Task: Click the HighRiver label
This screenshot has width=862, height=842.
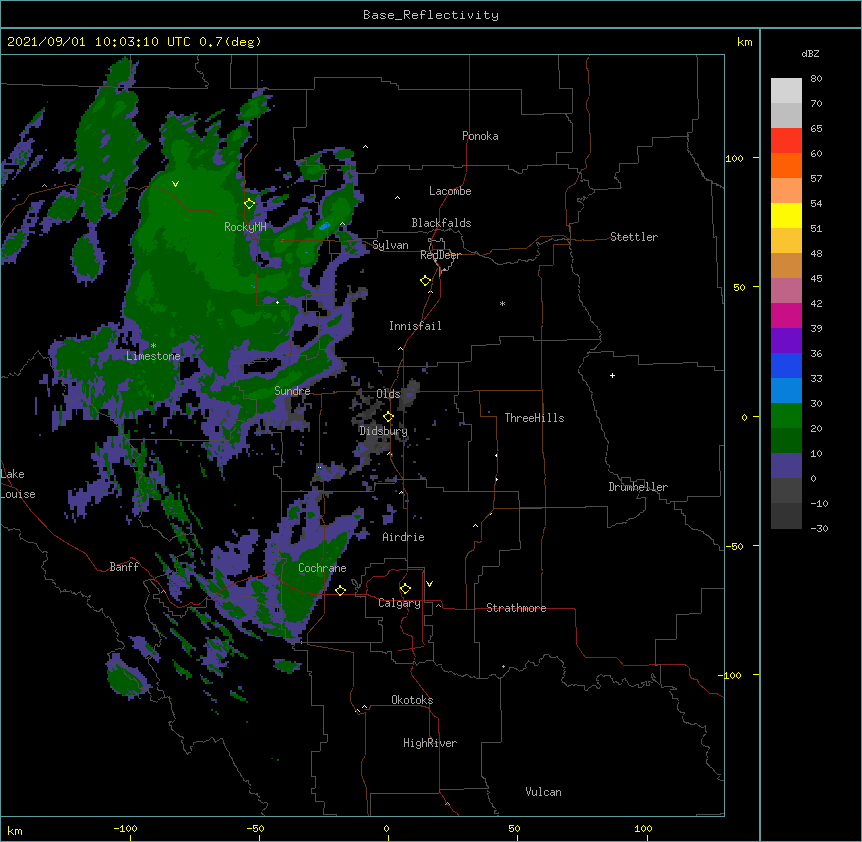Action: click(430, 743)
